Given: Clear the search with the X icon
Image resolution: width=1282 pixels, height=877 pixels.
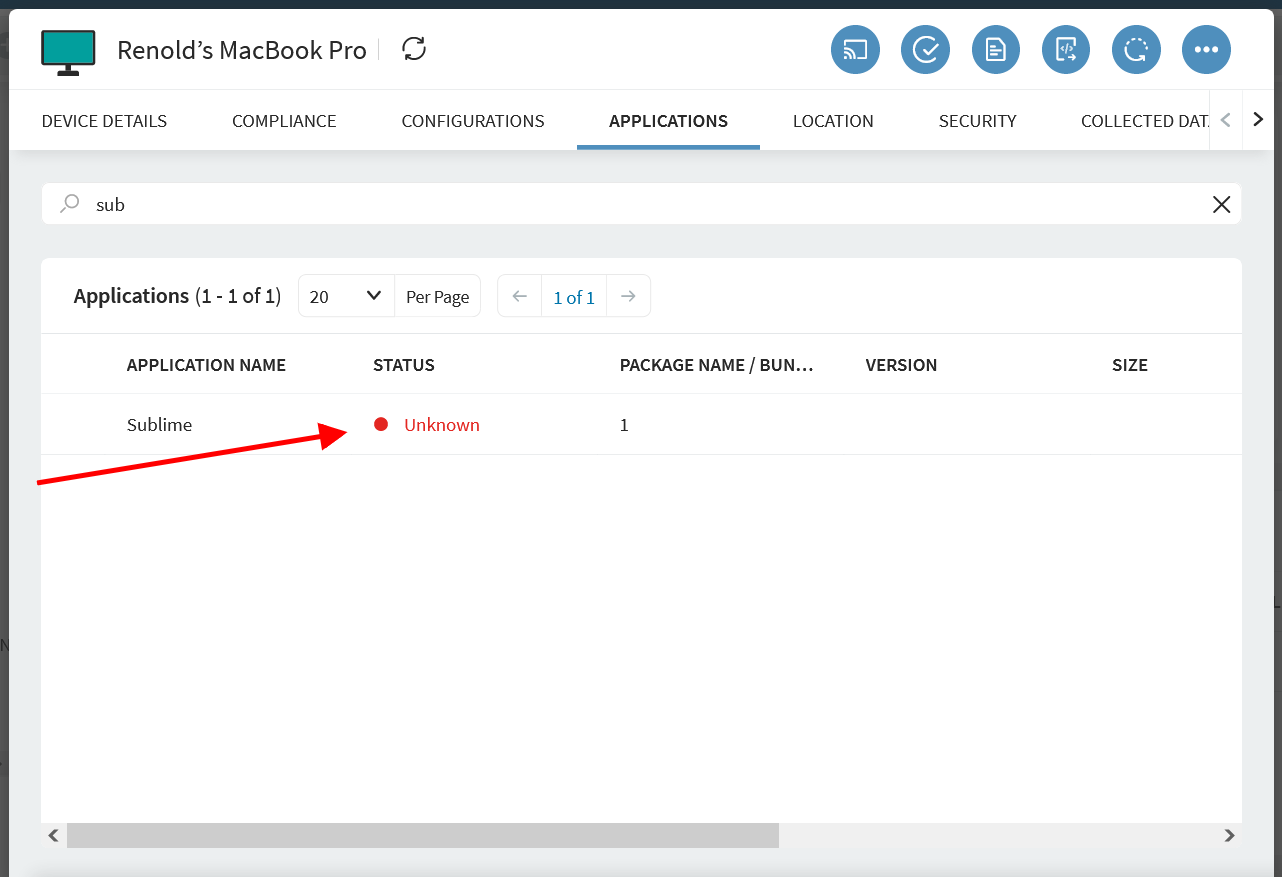Looking at the screenshot, I should 1221,204.
